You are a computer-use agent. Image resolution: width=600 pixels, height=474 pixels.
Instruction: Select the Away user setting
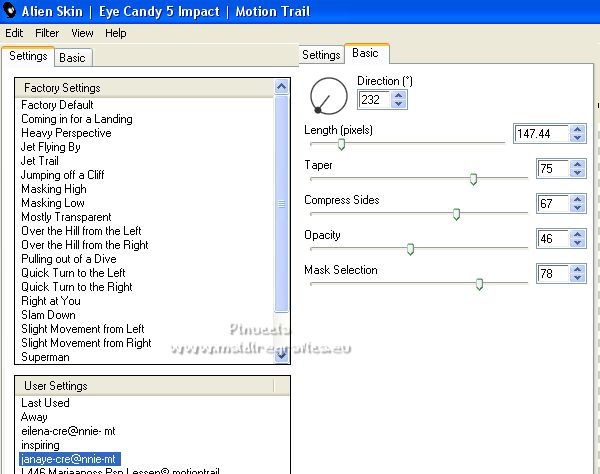(x=34, y=417)
